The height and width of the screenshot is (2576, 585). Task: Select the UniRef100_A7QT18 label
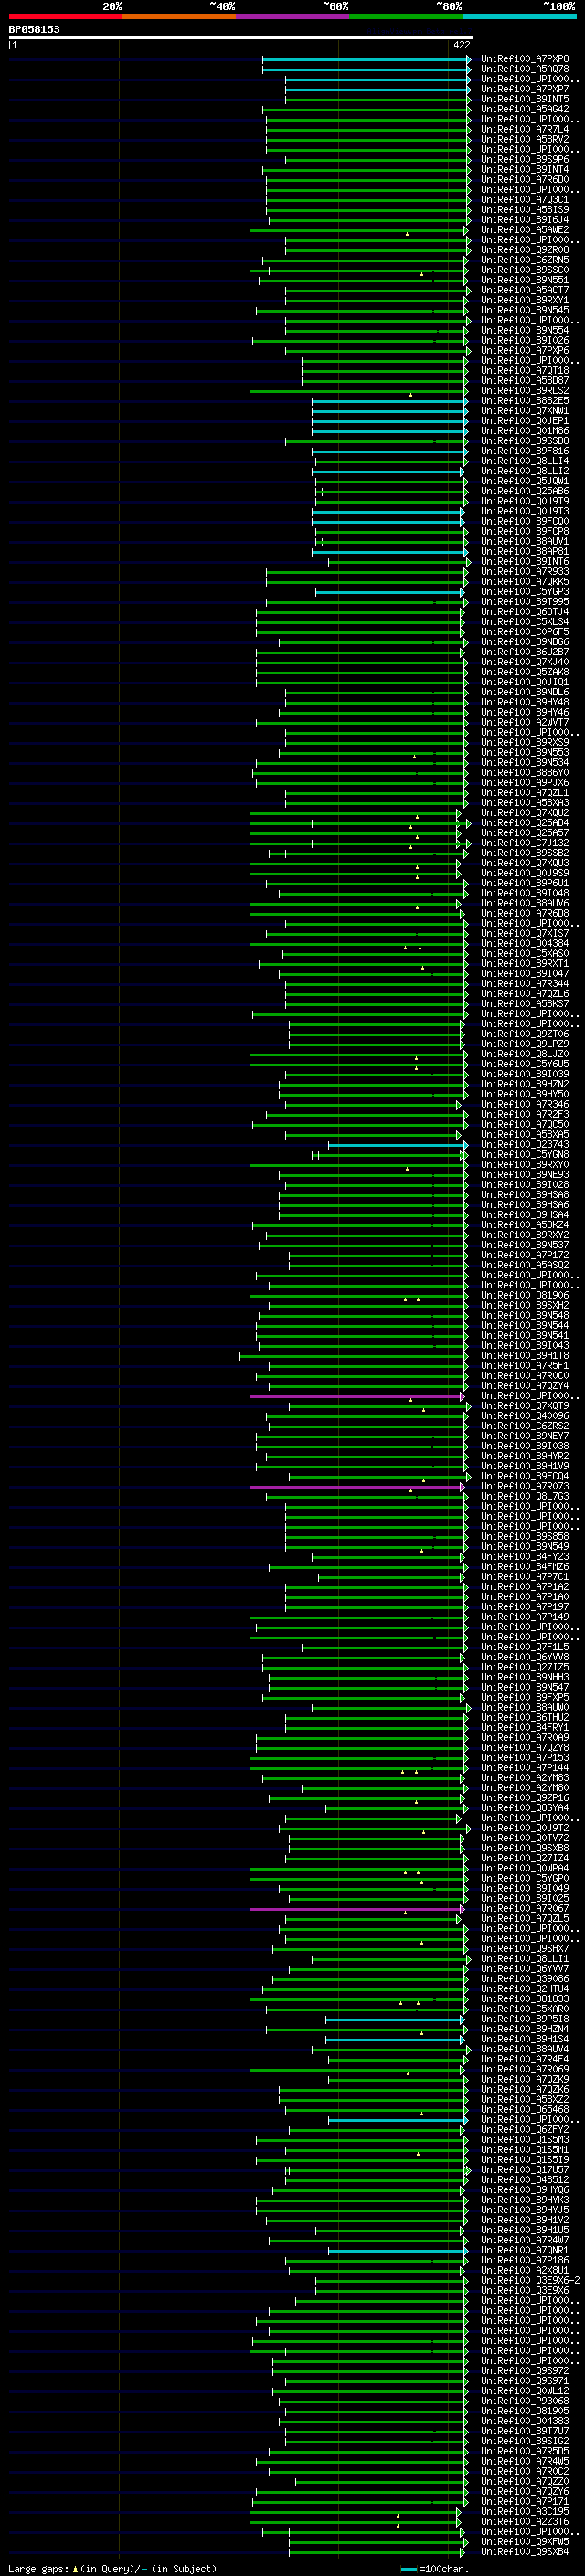525,371
